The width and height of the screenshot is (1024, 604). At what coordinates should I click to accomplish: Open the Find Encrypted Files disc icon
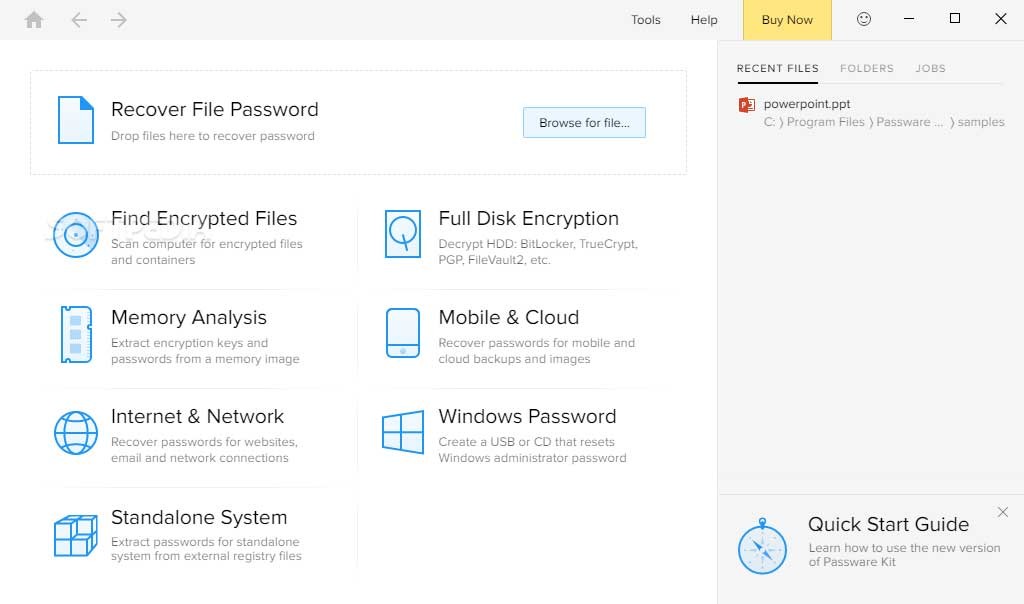coord(76,236)
